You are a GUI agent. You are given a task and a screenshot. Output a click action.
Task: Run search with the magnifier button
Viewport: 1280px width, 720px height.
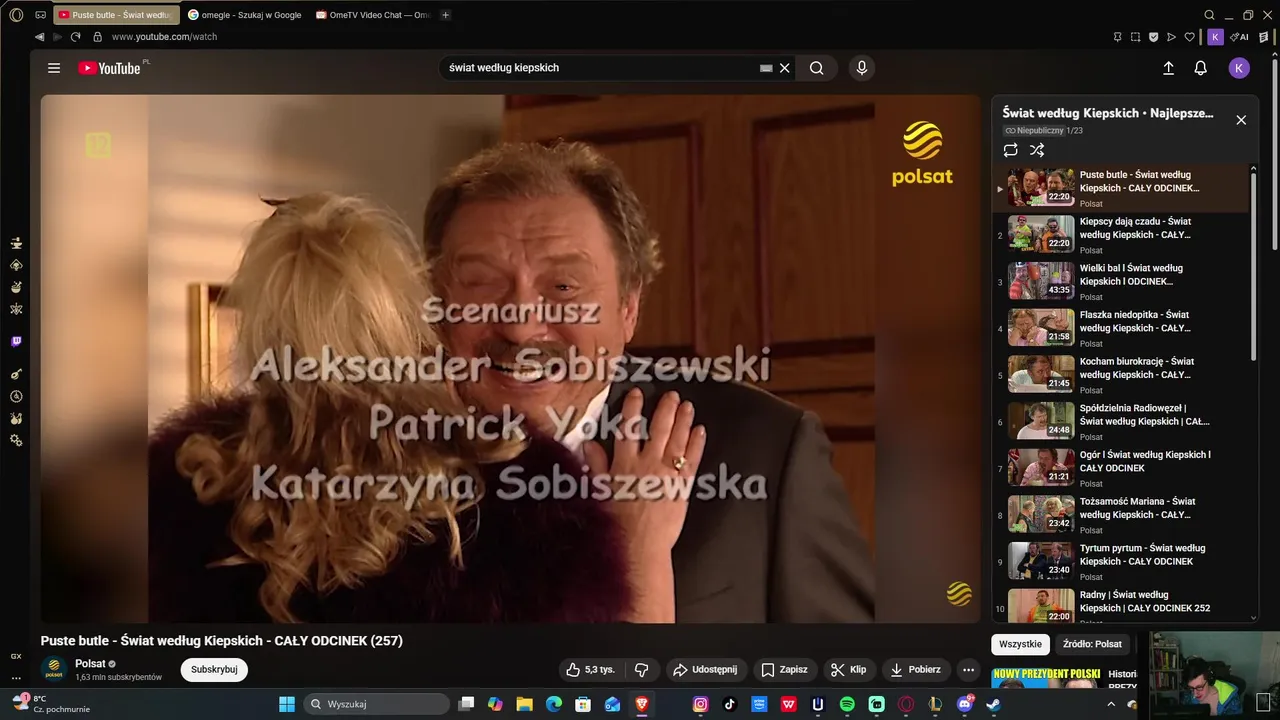click(817, 68)
